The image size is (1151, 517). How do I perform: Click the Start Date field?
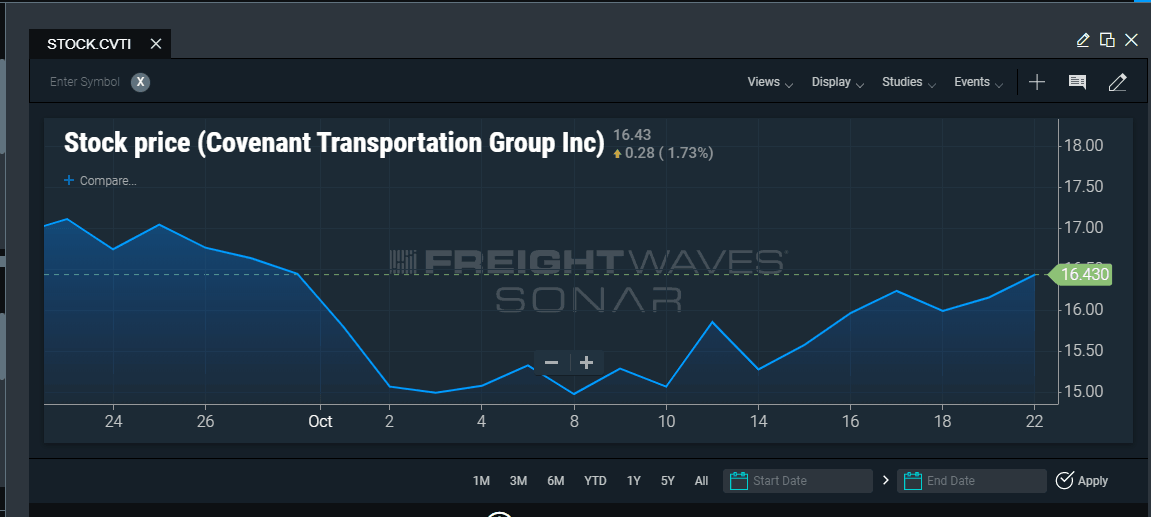click(798, 481)
